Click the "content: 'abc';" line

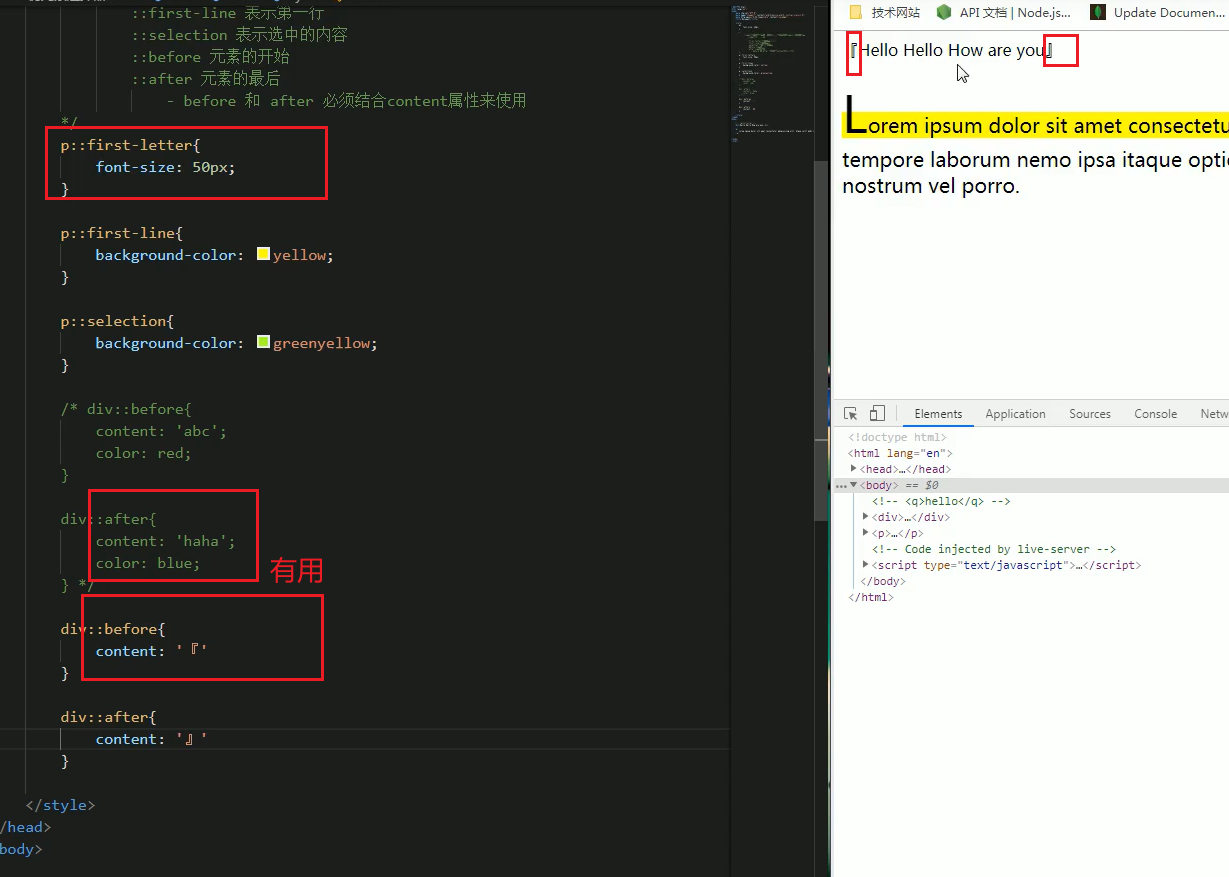tap(161, 431)
